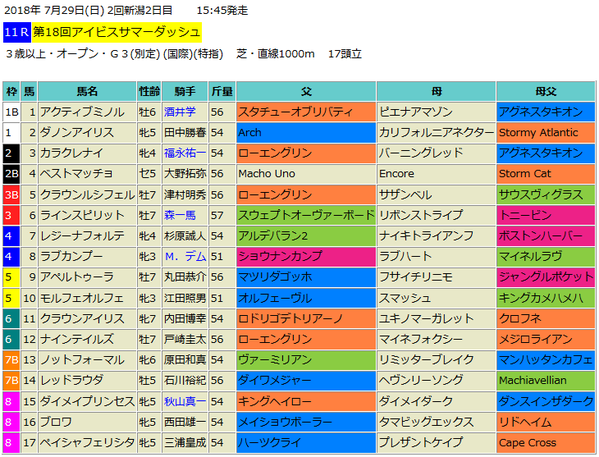Click dam cell リボンストライプ
The height and width of the screenshot is (457, 599).
436,216
